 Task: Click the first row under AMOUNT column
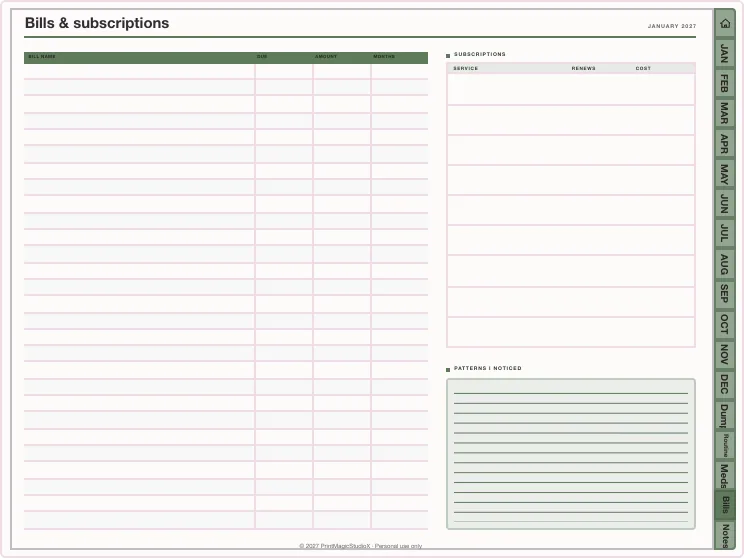(x=342, y=71)
